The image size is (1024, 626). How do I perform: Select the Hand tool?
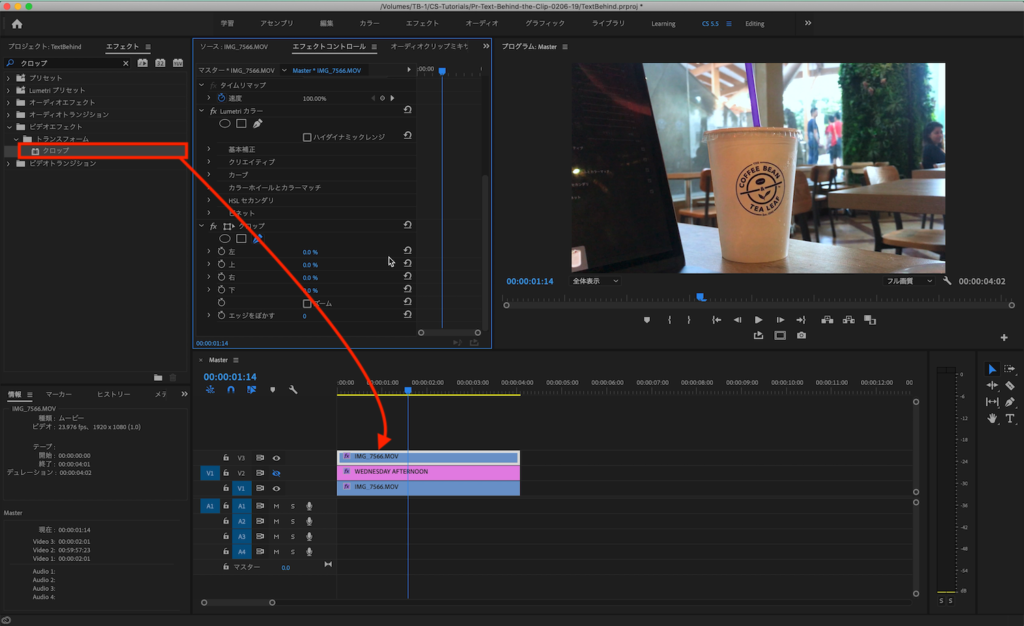[x=992, y=419]
